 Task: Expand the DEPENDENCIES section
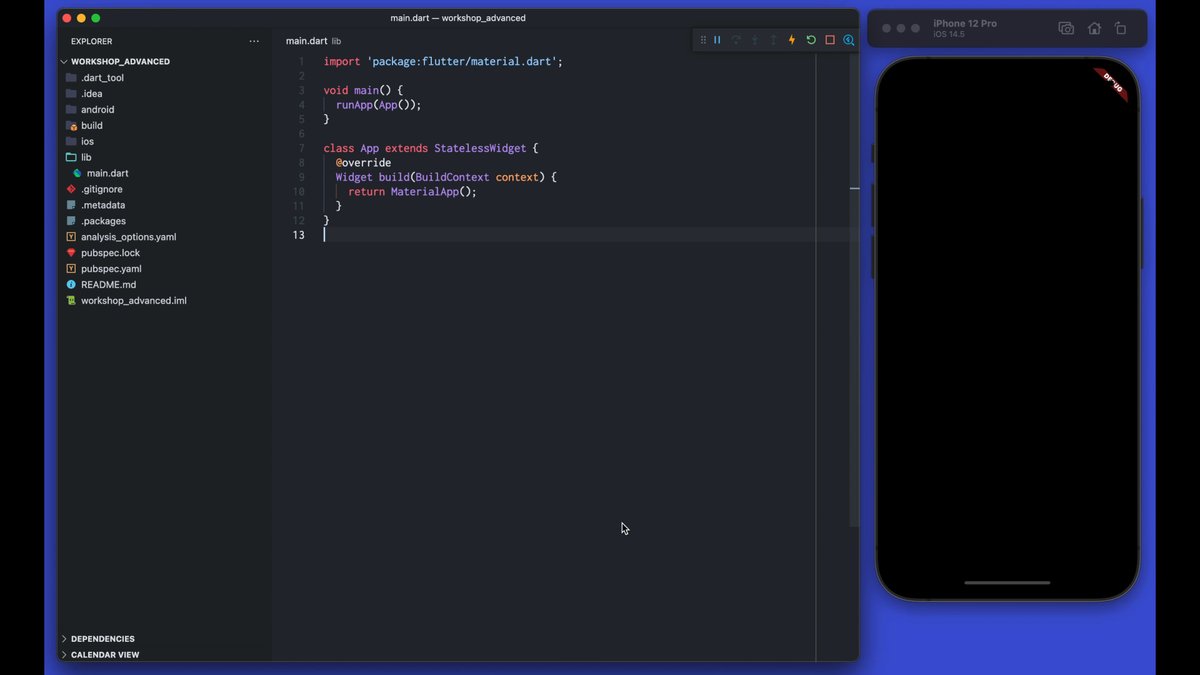click(x=102, y=639)
